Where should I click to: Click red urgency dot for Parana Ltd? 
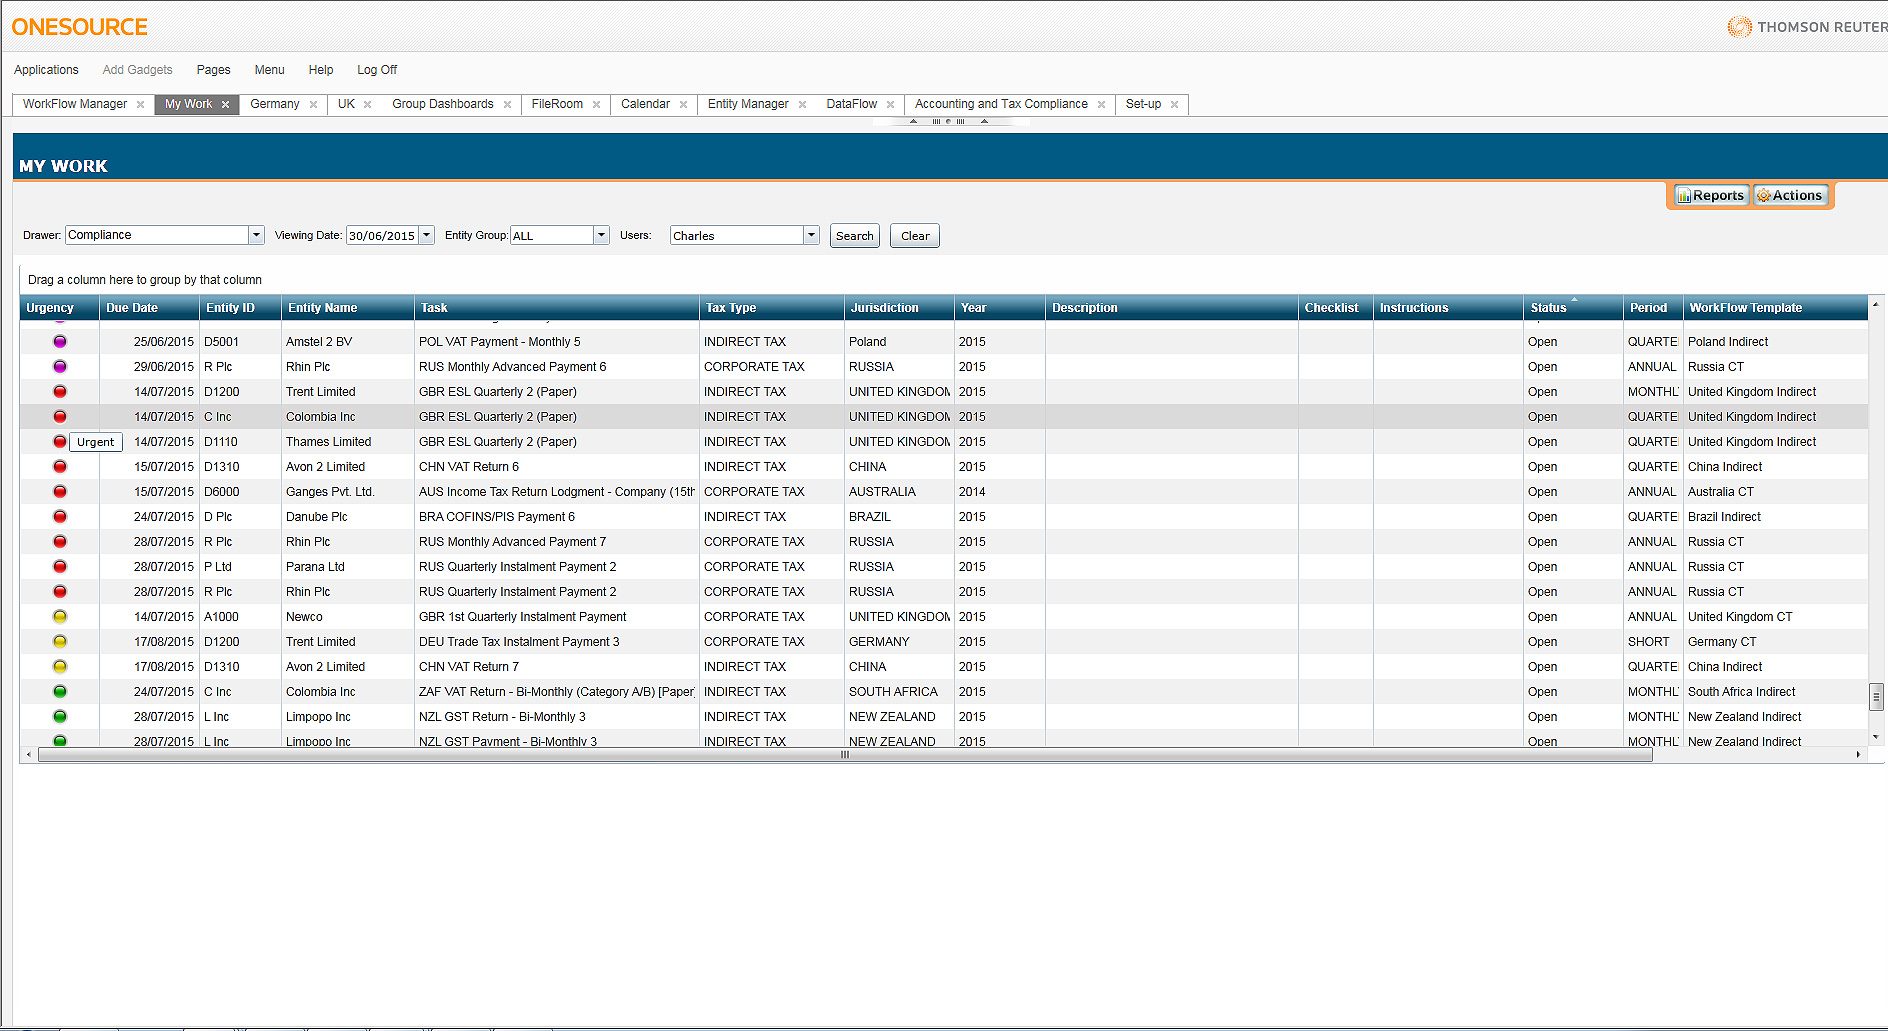click(60, 567)
